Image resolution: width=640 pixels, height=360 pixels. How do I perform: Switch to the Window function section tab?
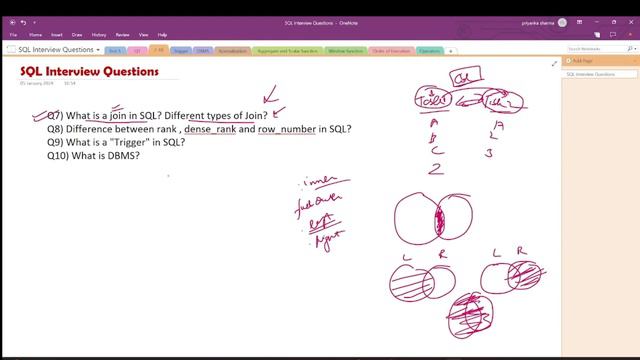coord(346,51)
